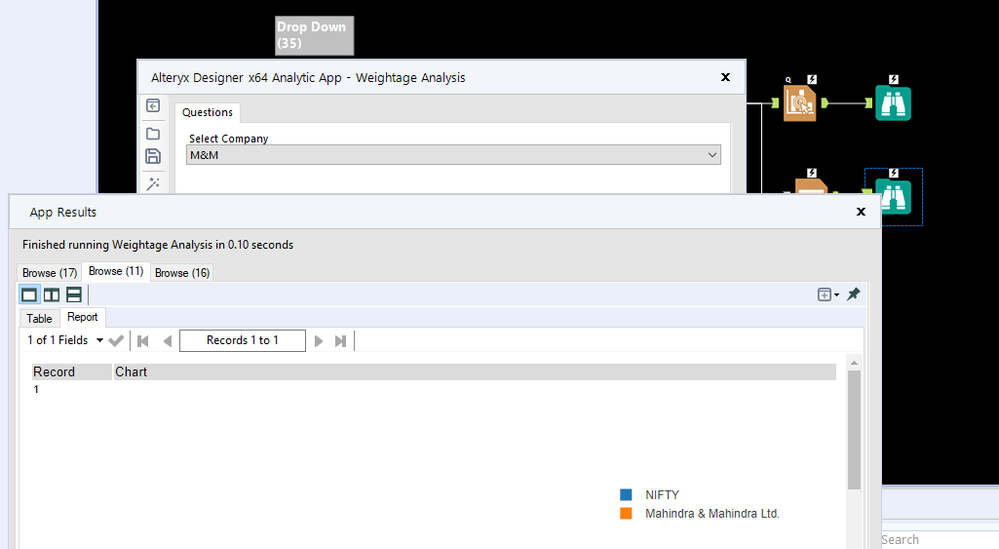Select the single pane layout icon
The image size is (999, 549).
point(29,294)
